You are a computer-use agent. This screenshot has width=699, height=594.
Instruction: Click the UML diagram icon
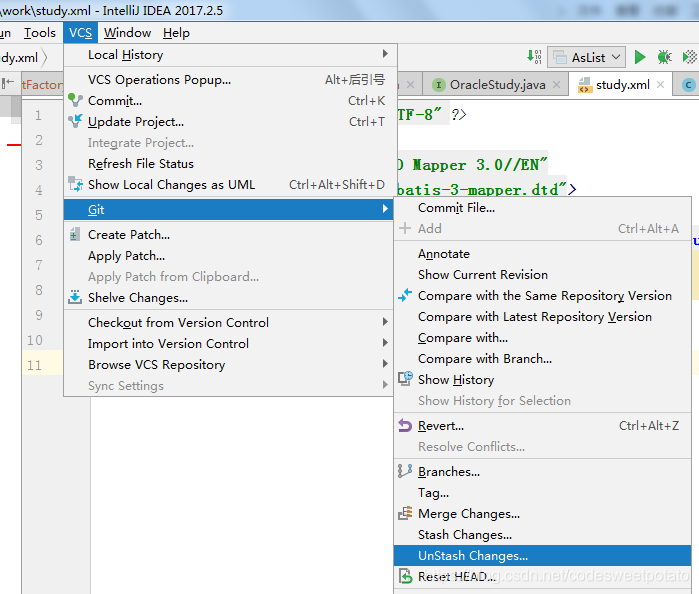[75, 184]
